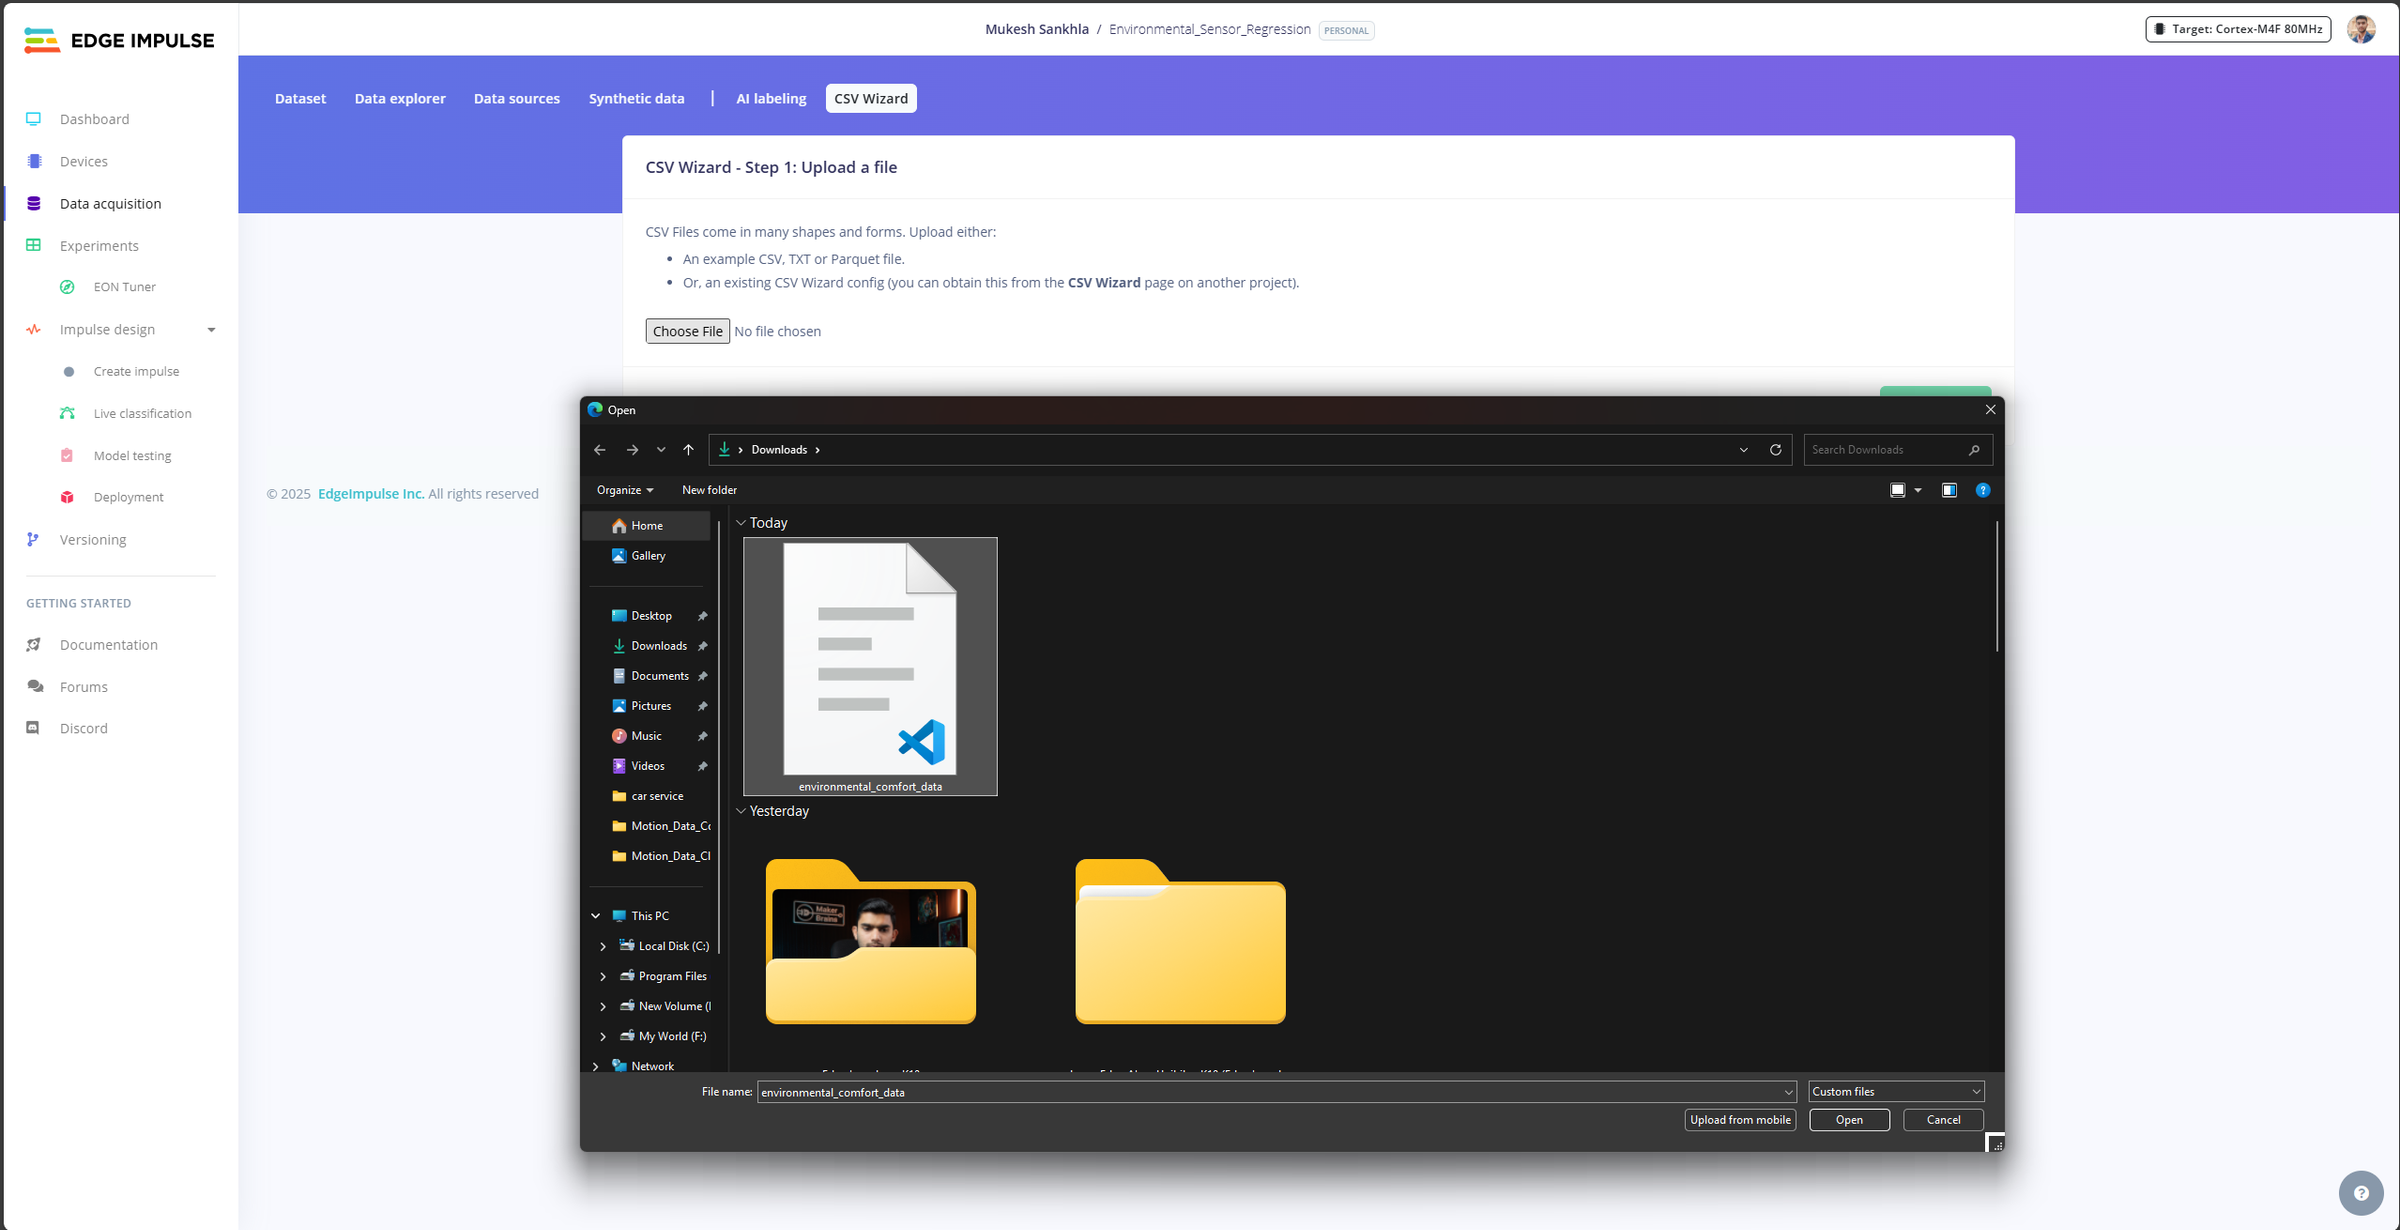Image resolution: width=2400 pixels, height=1230 pixels.
Task: Expand the Program Files node
Action: 603,976
